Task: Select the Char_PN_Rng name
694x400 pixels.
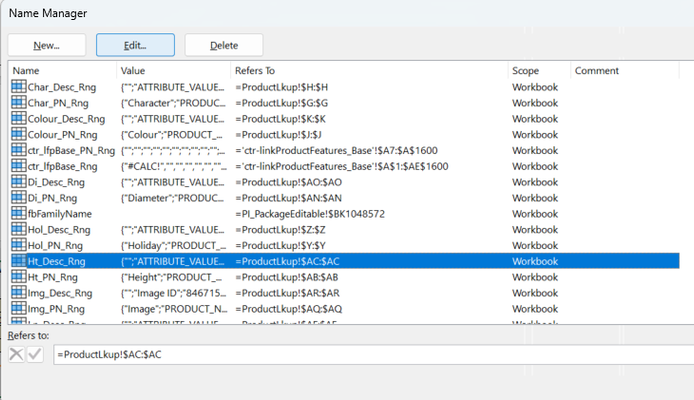Action: coord(58,103)
